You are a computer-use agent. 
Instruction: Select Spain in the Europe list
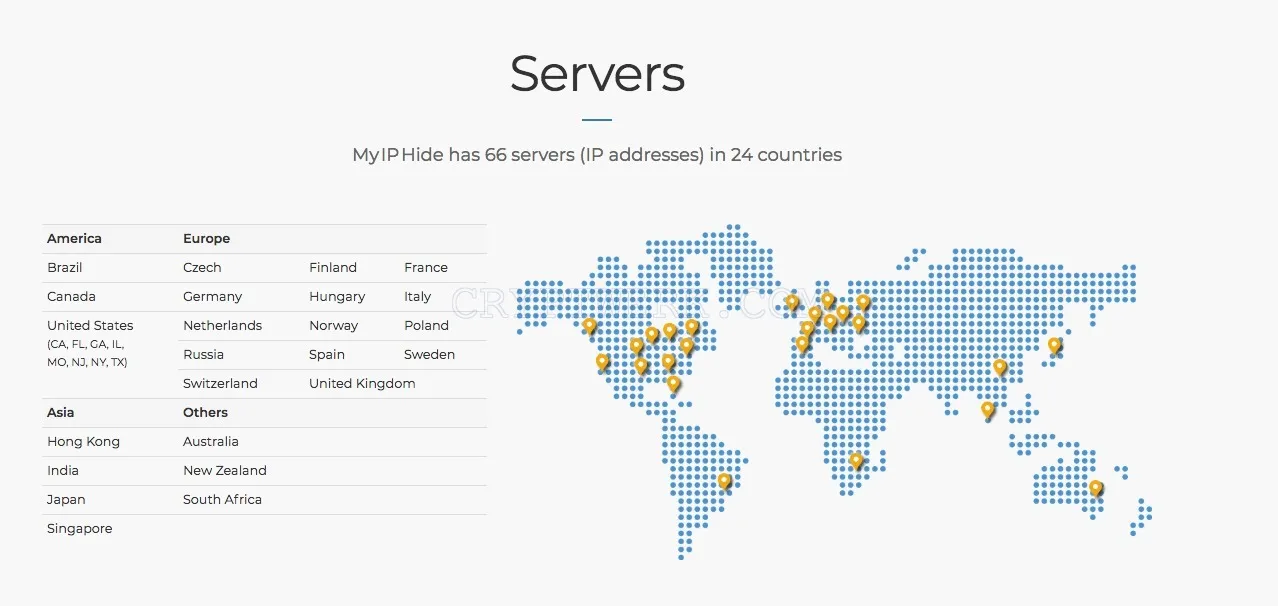coord(327,355)
